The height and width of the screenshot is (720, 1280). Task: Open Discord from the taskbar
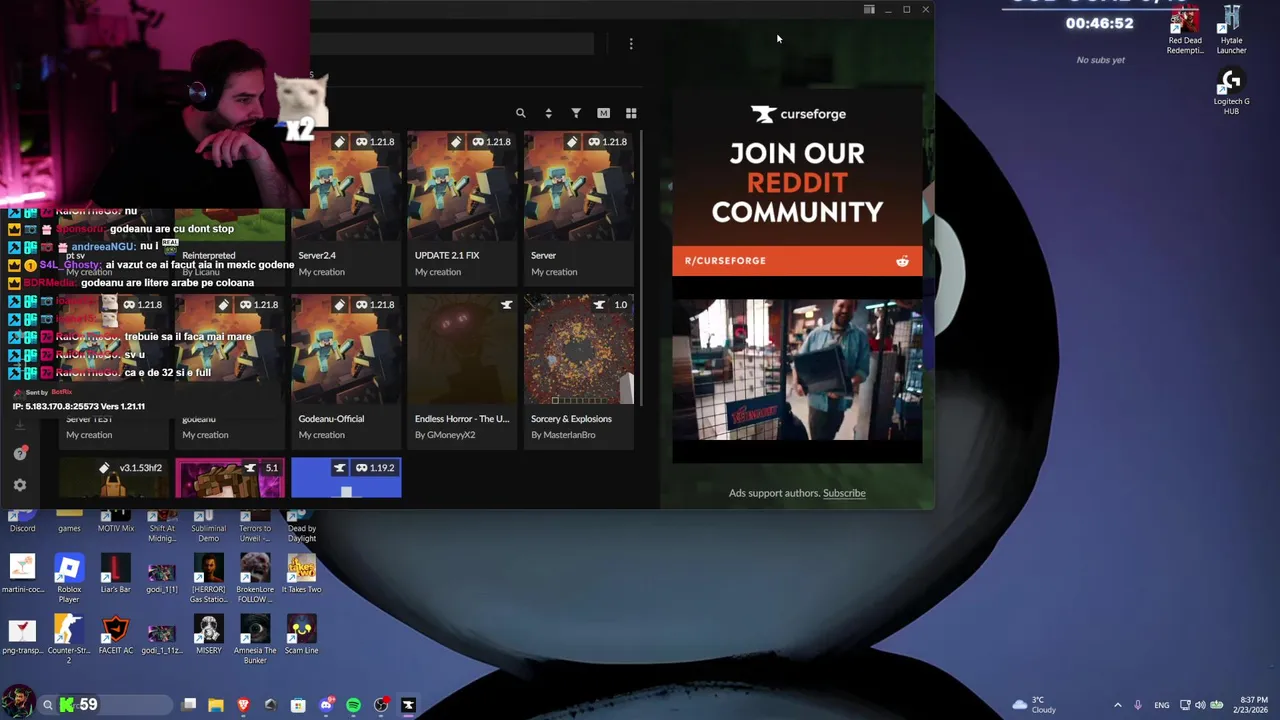coord(326,705)
